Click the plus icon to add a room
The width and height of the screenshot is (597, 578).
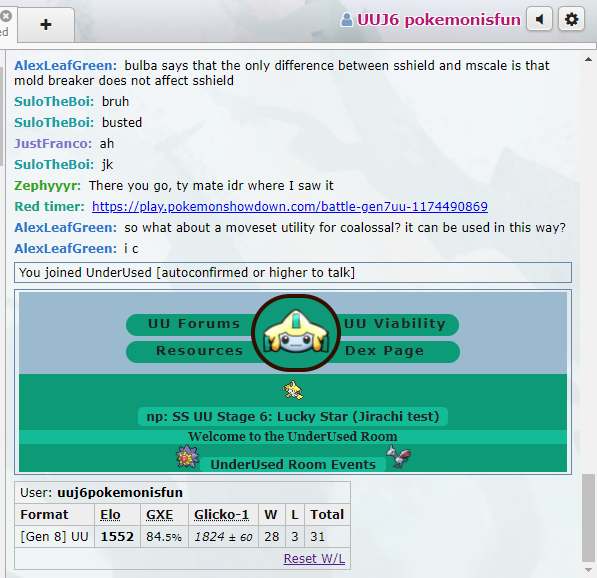point(46,25)
